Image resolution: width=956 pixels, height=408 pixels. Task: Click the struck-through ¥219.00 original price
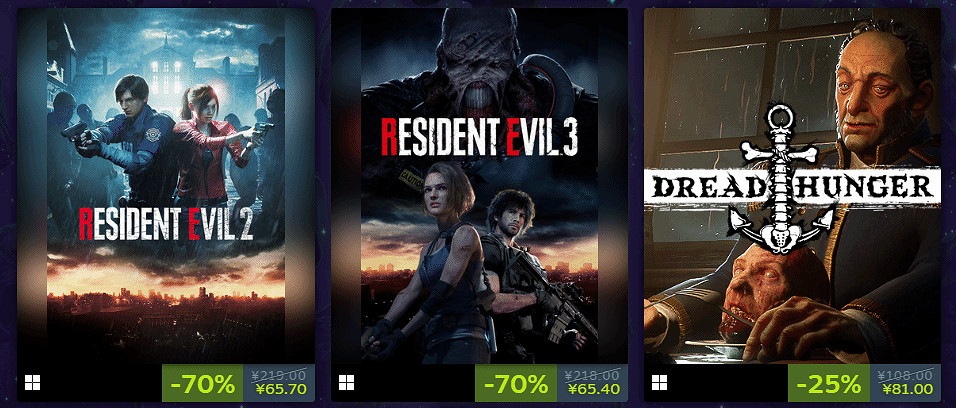pyautogui.click(x=281, y=376)
